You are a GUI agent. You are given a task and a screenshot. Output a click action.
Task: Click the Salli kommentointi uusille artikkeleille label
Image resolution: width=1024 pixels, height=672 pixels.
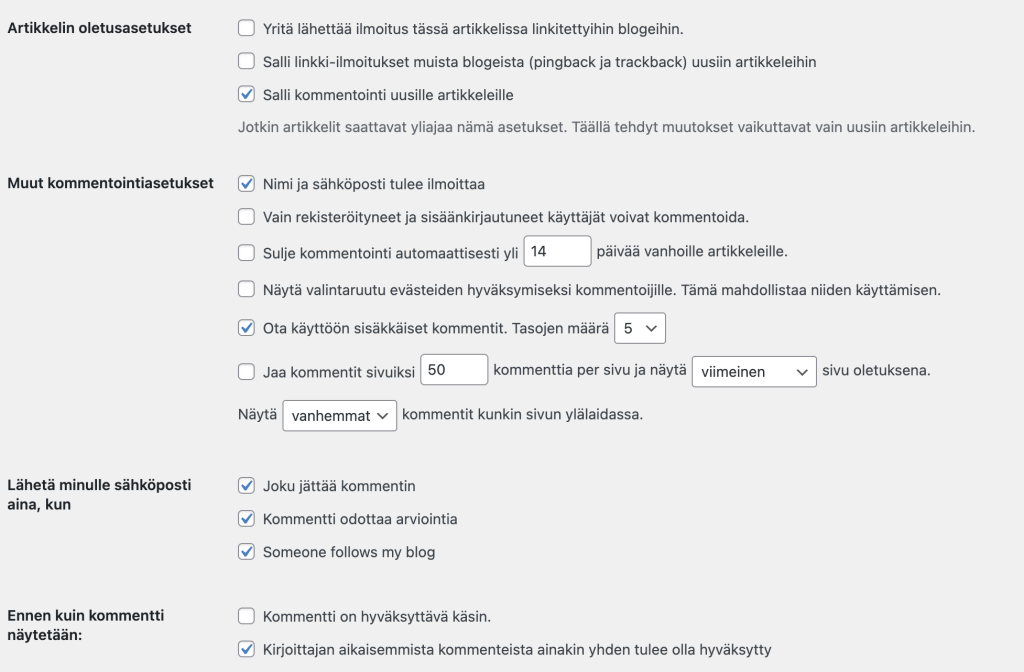click(387, 95)
